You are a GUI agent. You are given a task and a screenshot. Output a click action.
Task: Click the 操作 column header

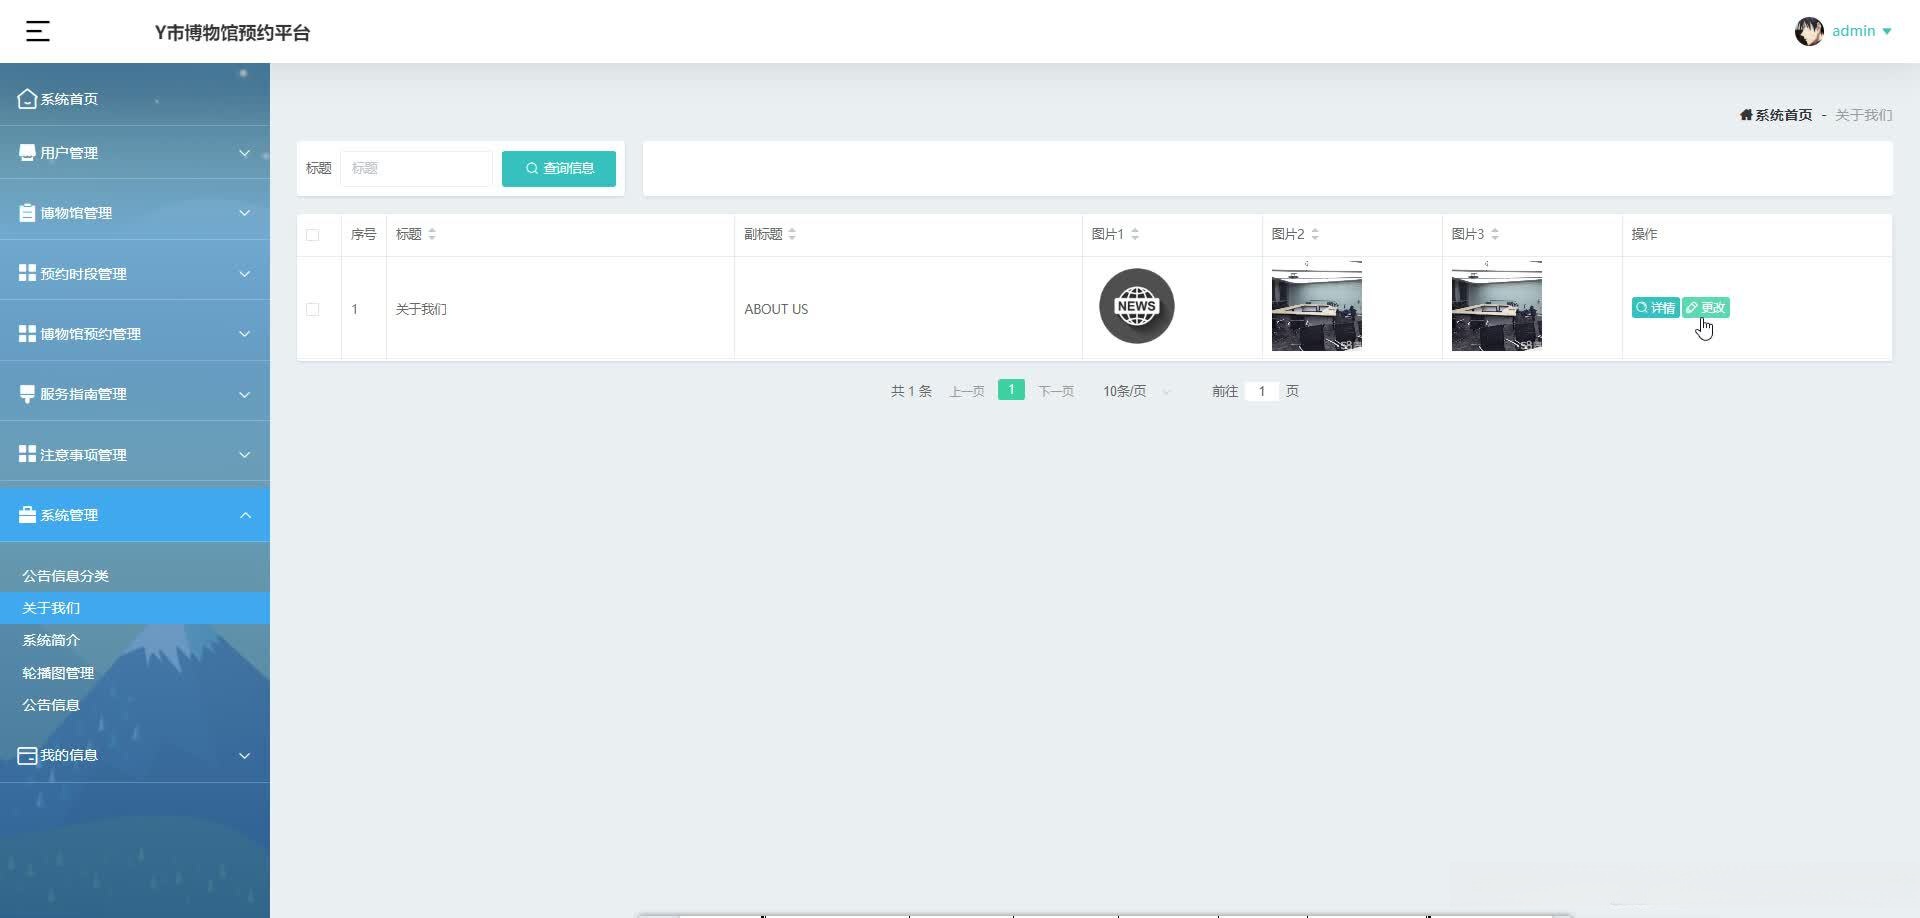coord(1644,234)
